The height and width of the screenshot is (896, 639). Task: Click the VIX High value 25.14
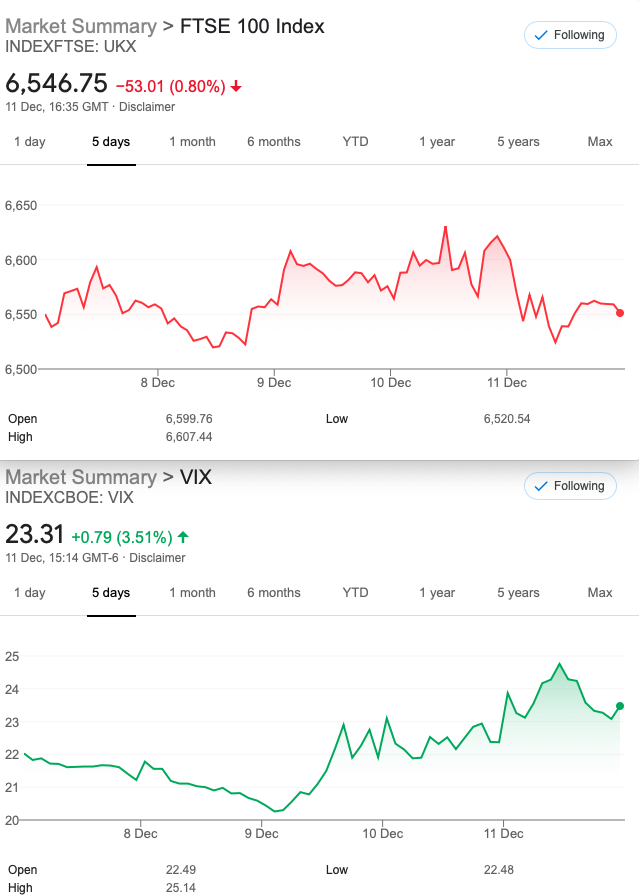click(181, 888)
